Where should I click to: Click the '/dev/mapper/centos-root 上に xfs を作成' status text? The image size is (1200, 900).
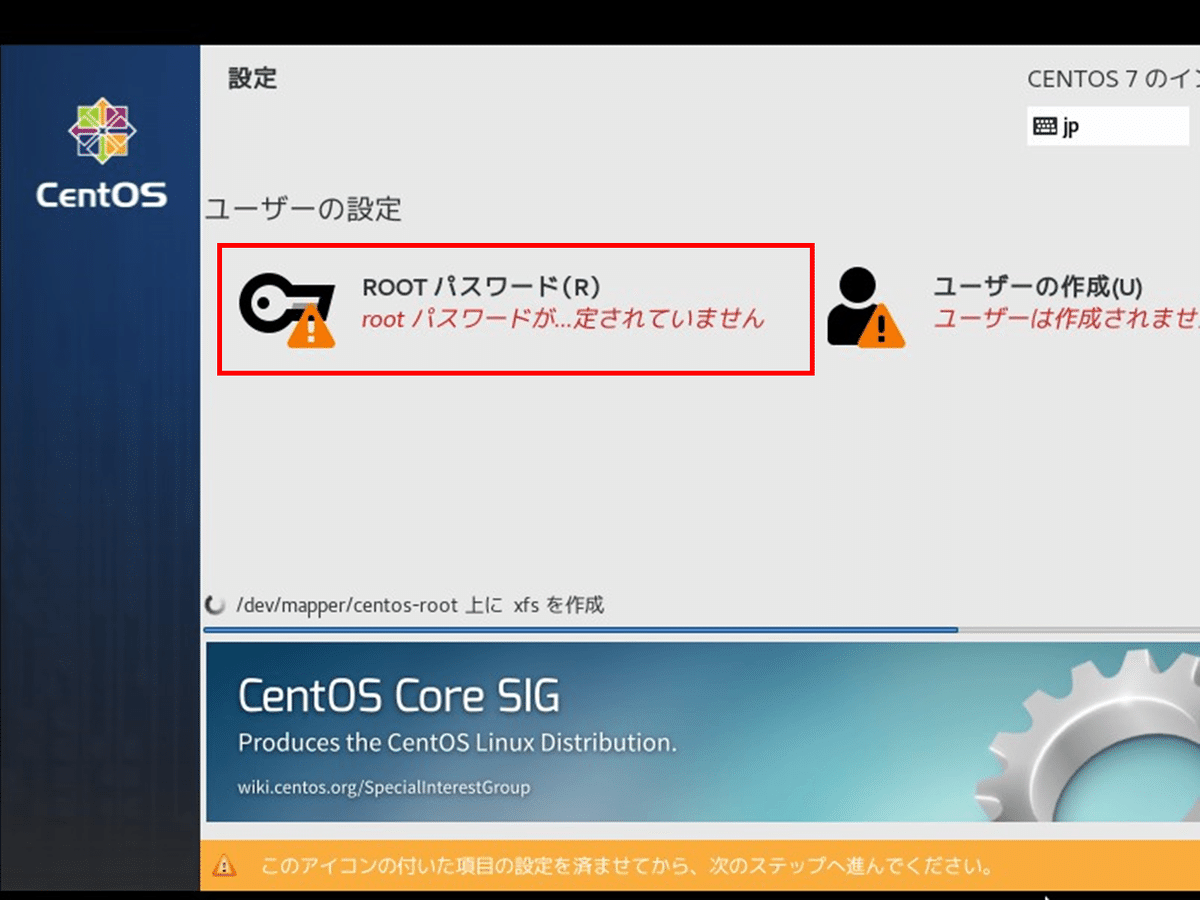click(x=420, y=605)
